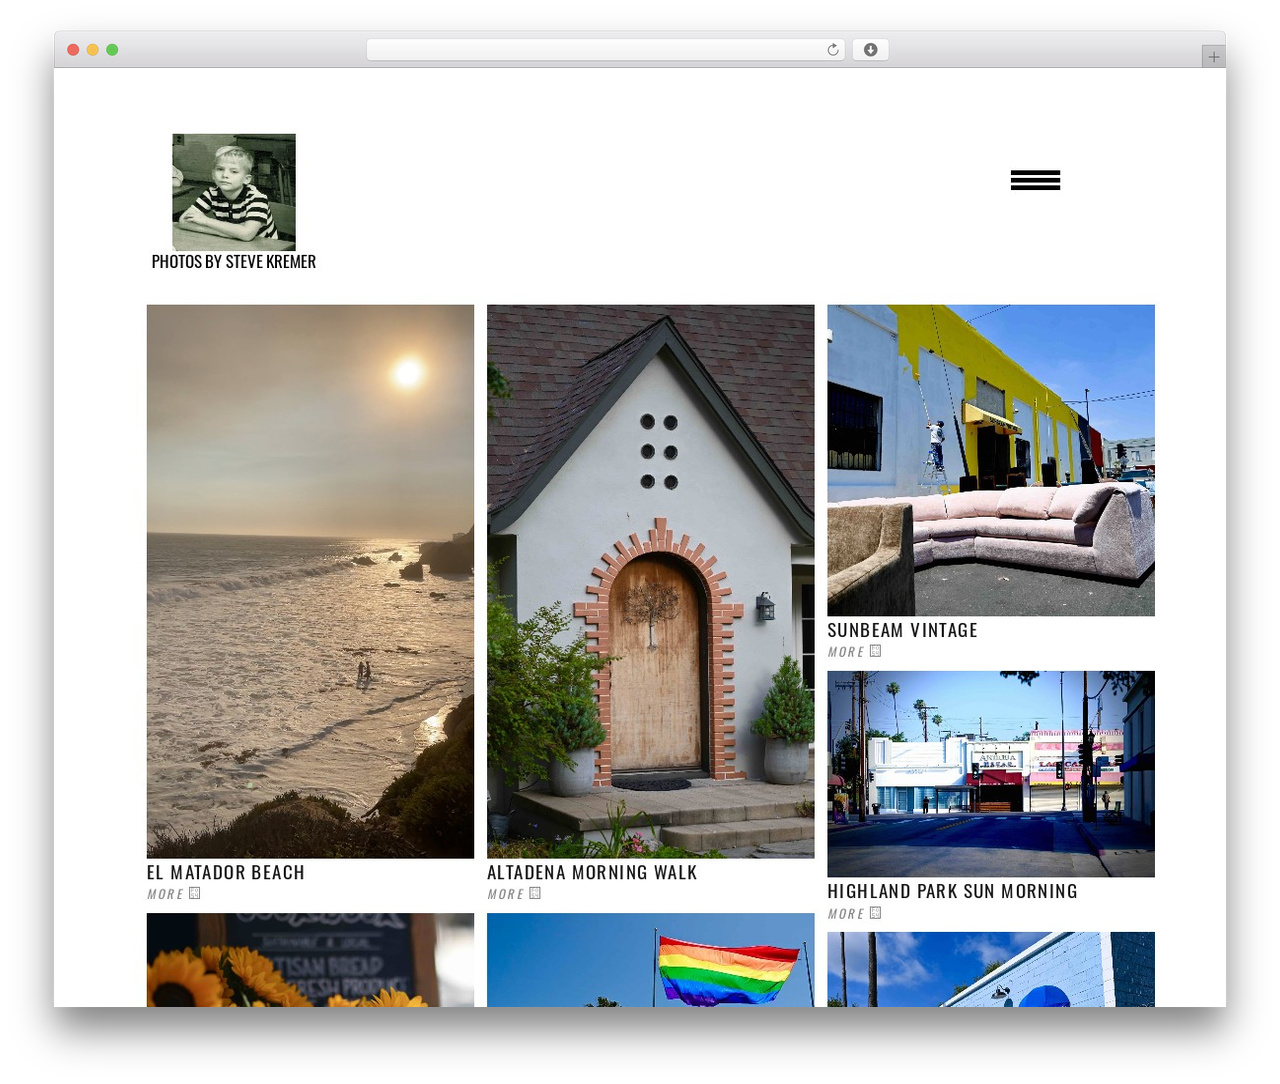1280x1084 pixels.
Task: Open the rainbow flag photo thumbnail
Action: coord(651,960)
